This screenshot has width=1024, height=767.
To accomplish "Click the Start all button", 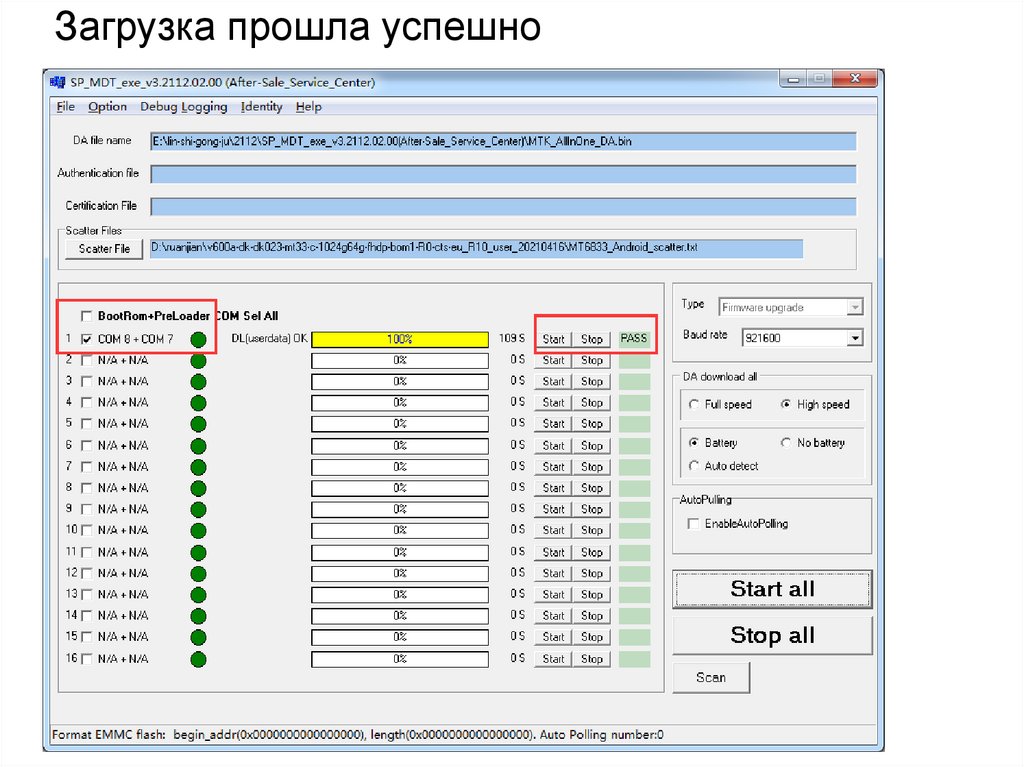I will point(772,589).
